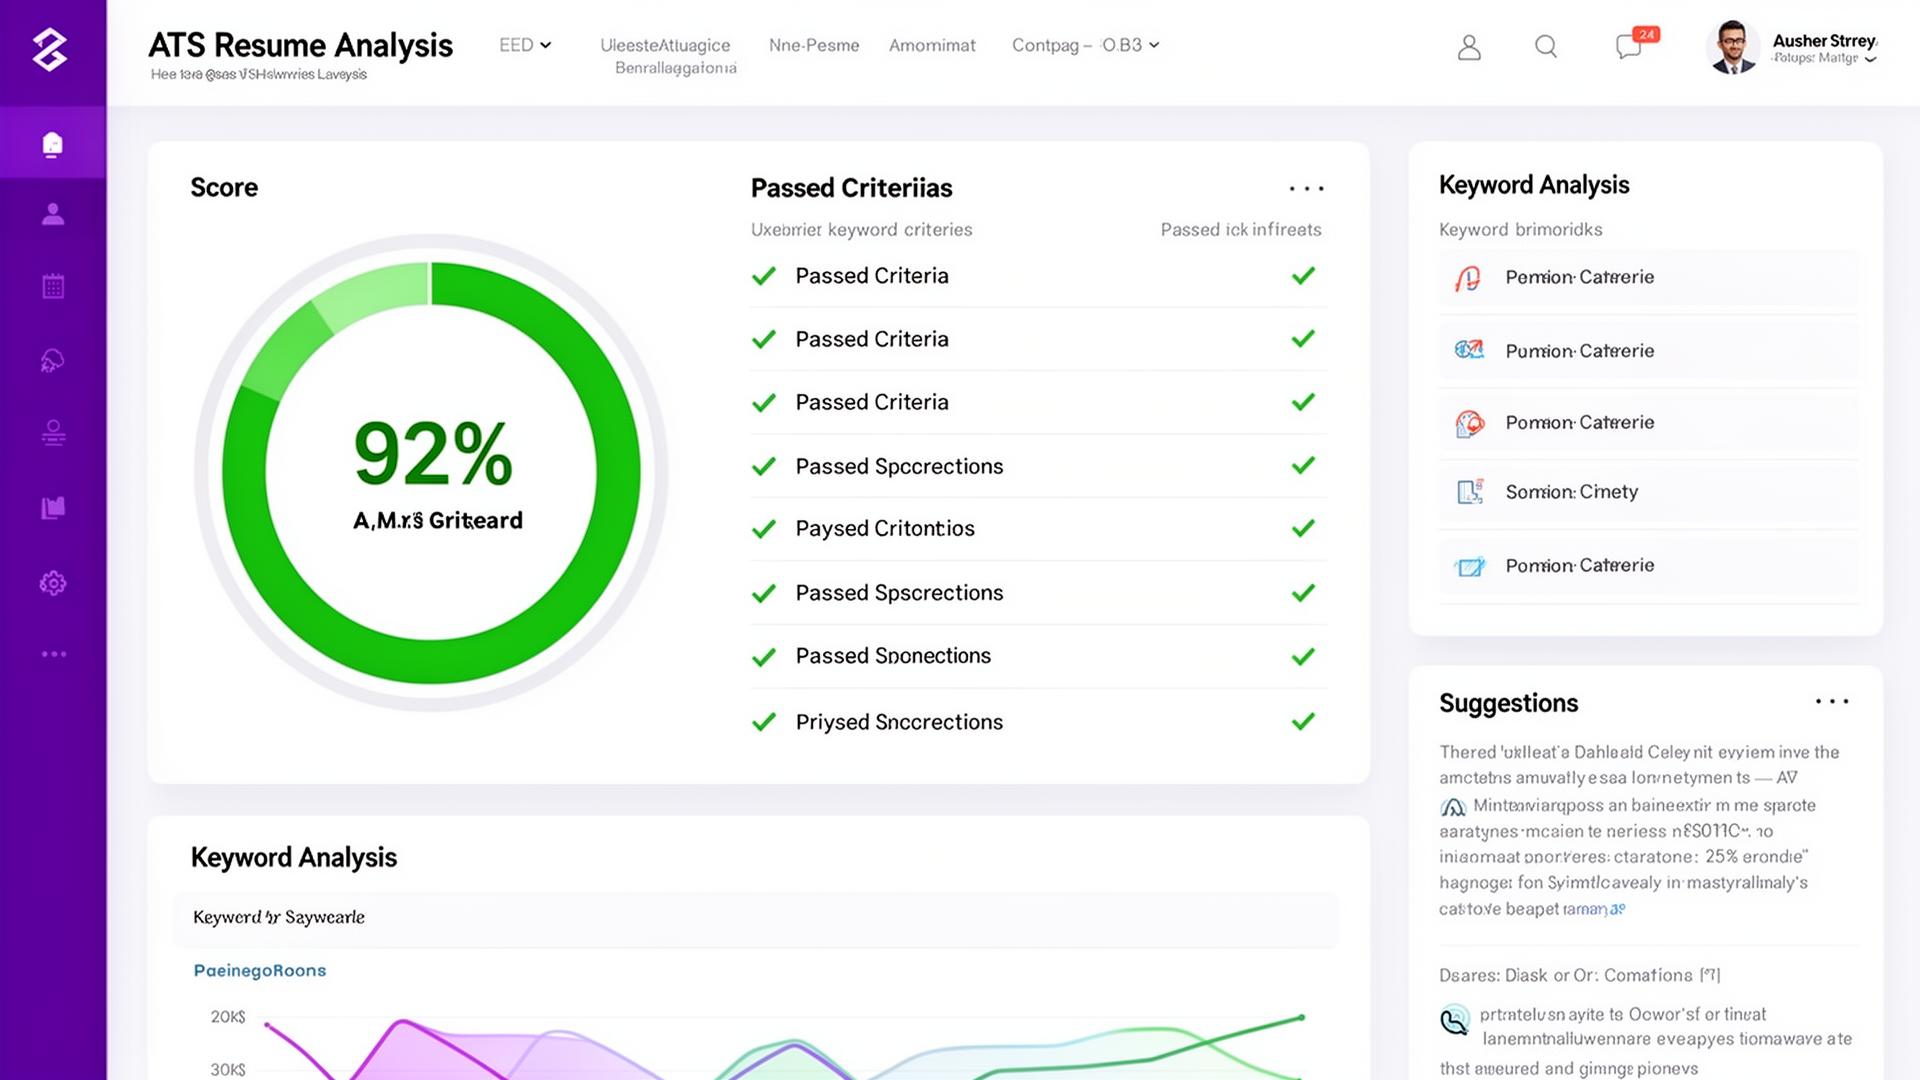Click the blue-red icon beside Pumion Catrerie

pos(1469,350)
